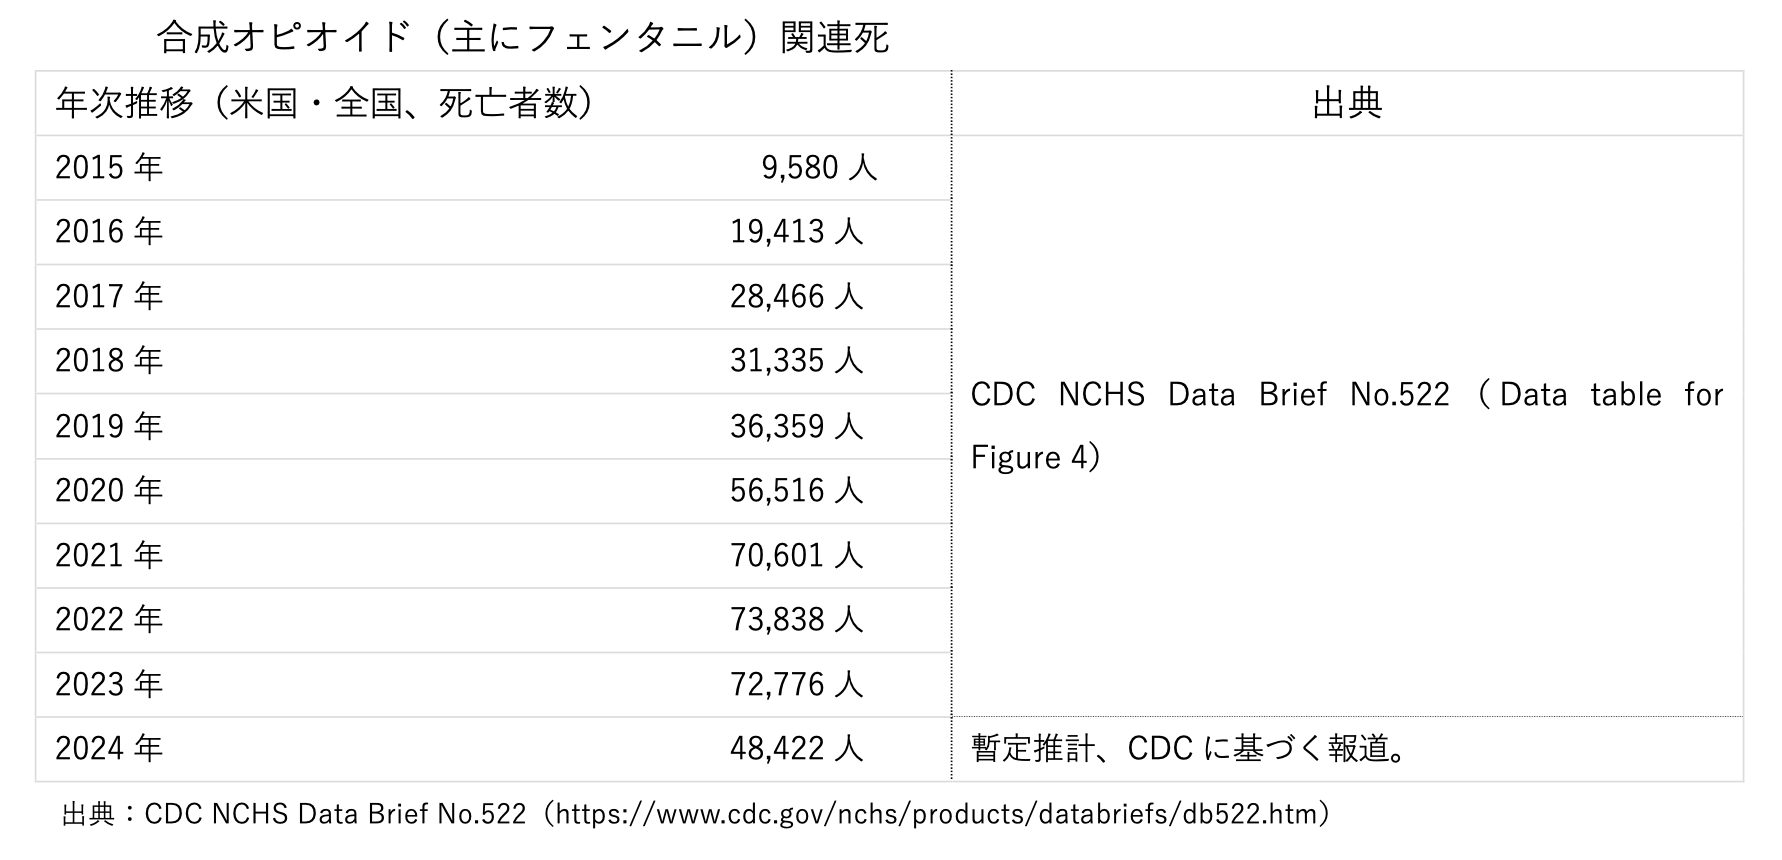Click the 2015 年 row label
This screenshot has width=1782, height=860.
109,168
